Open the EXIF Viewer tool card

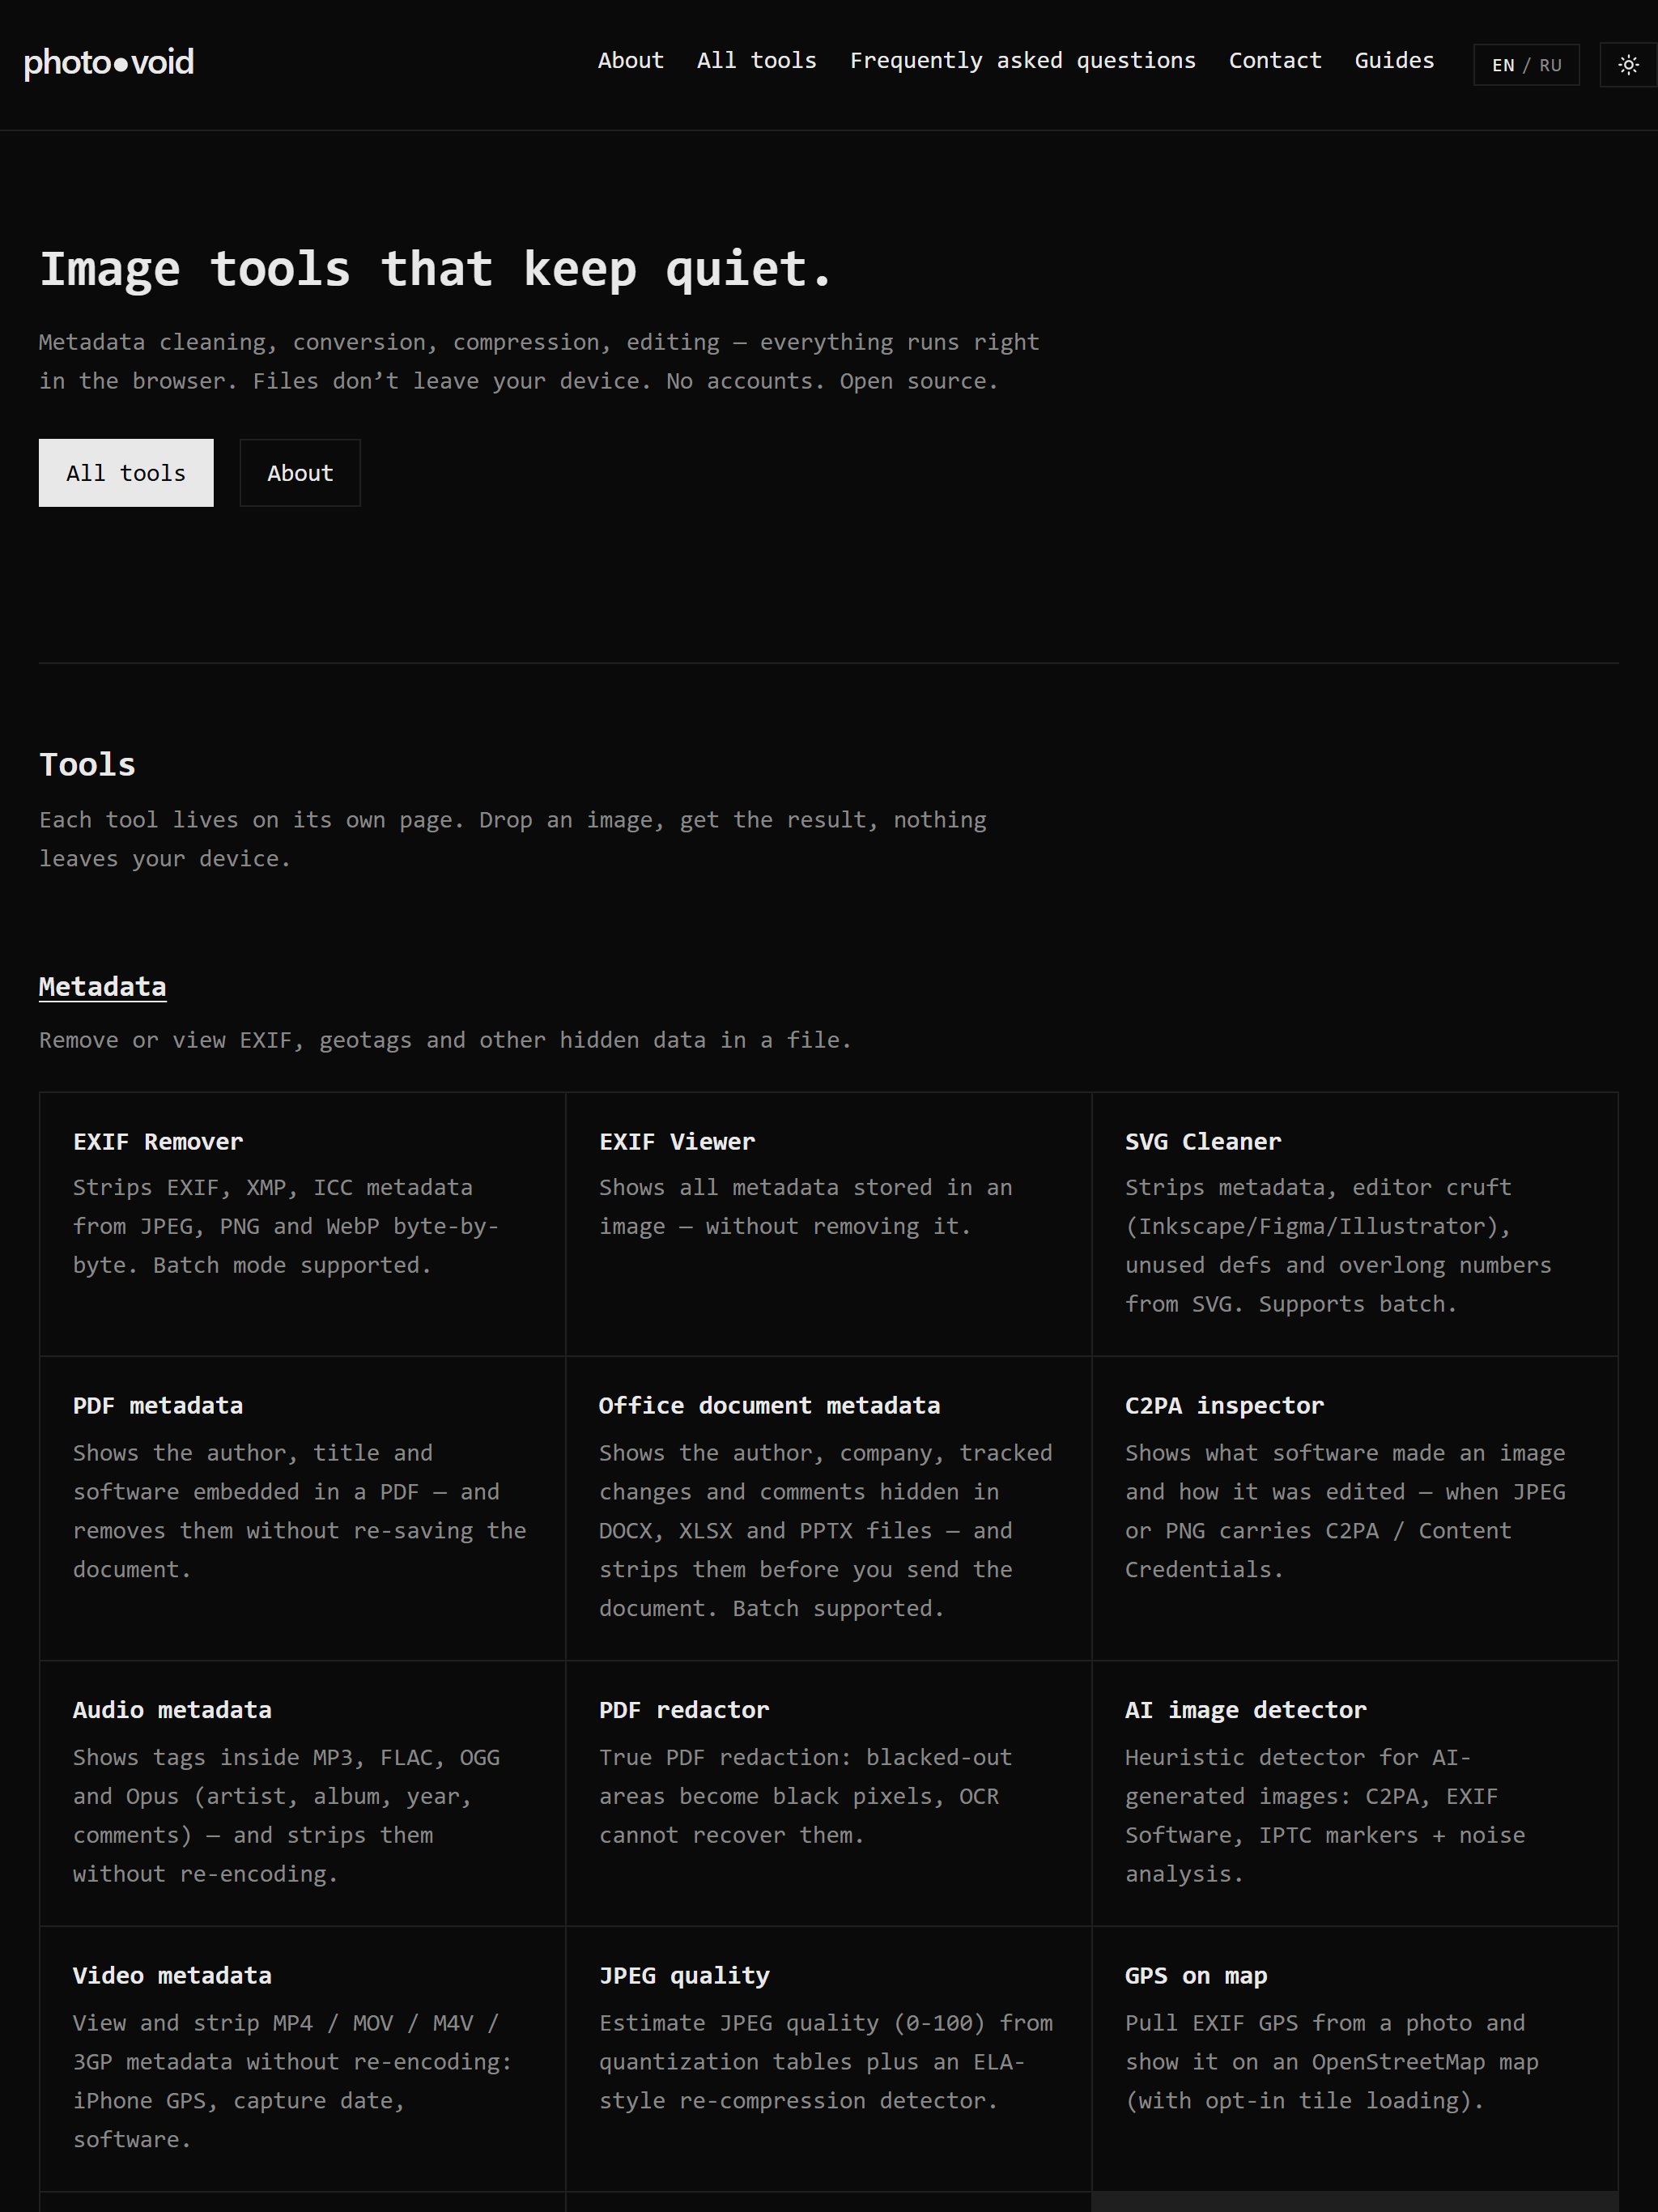click(828, 1224)
